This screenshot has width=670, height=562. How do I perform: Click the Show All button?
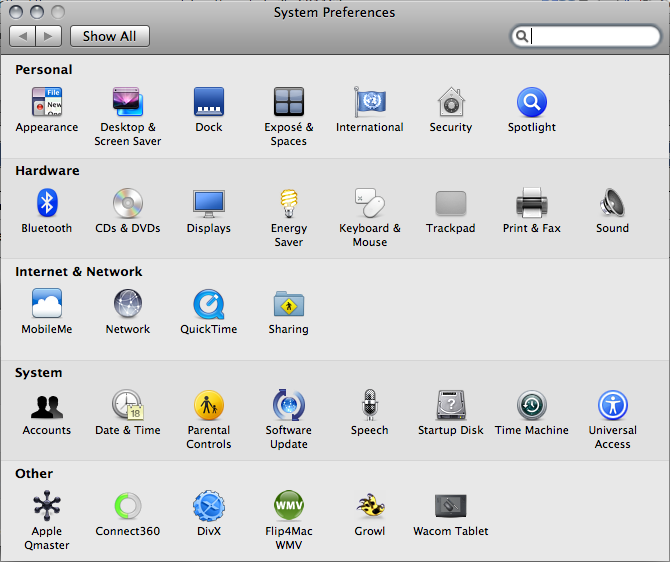click(109, 36)
